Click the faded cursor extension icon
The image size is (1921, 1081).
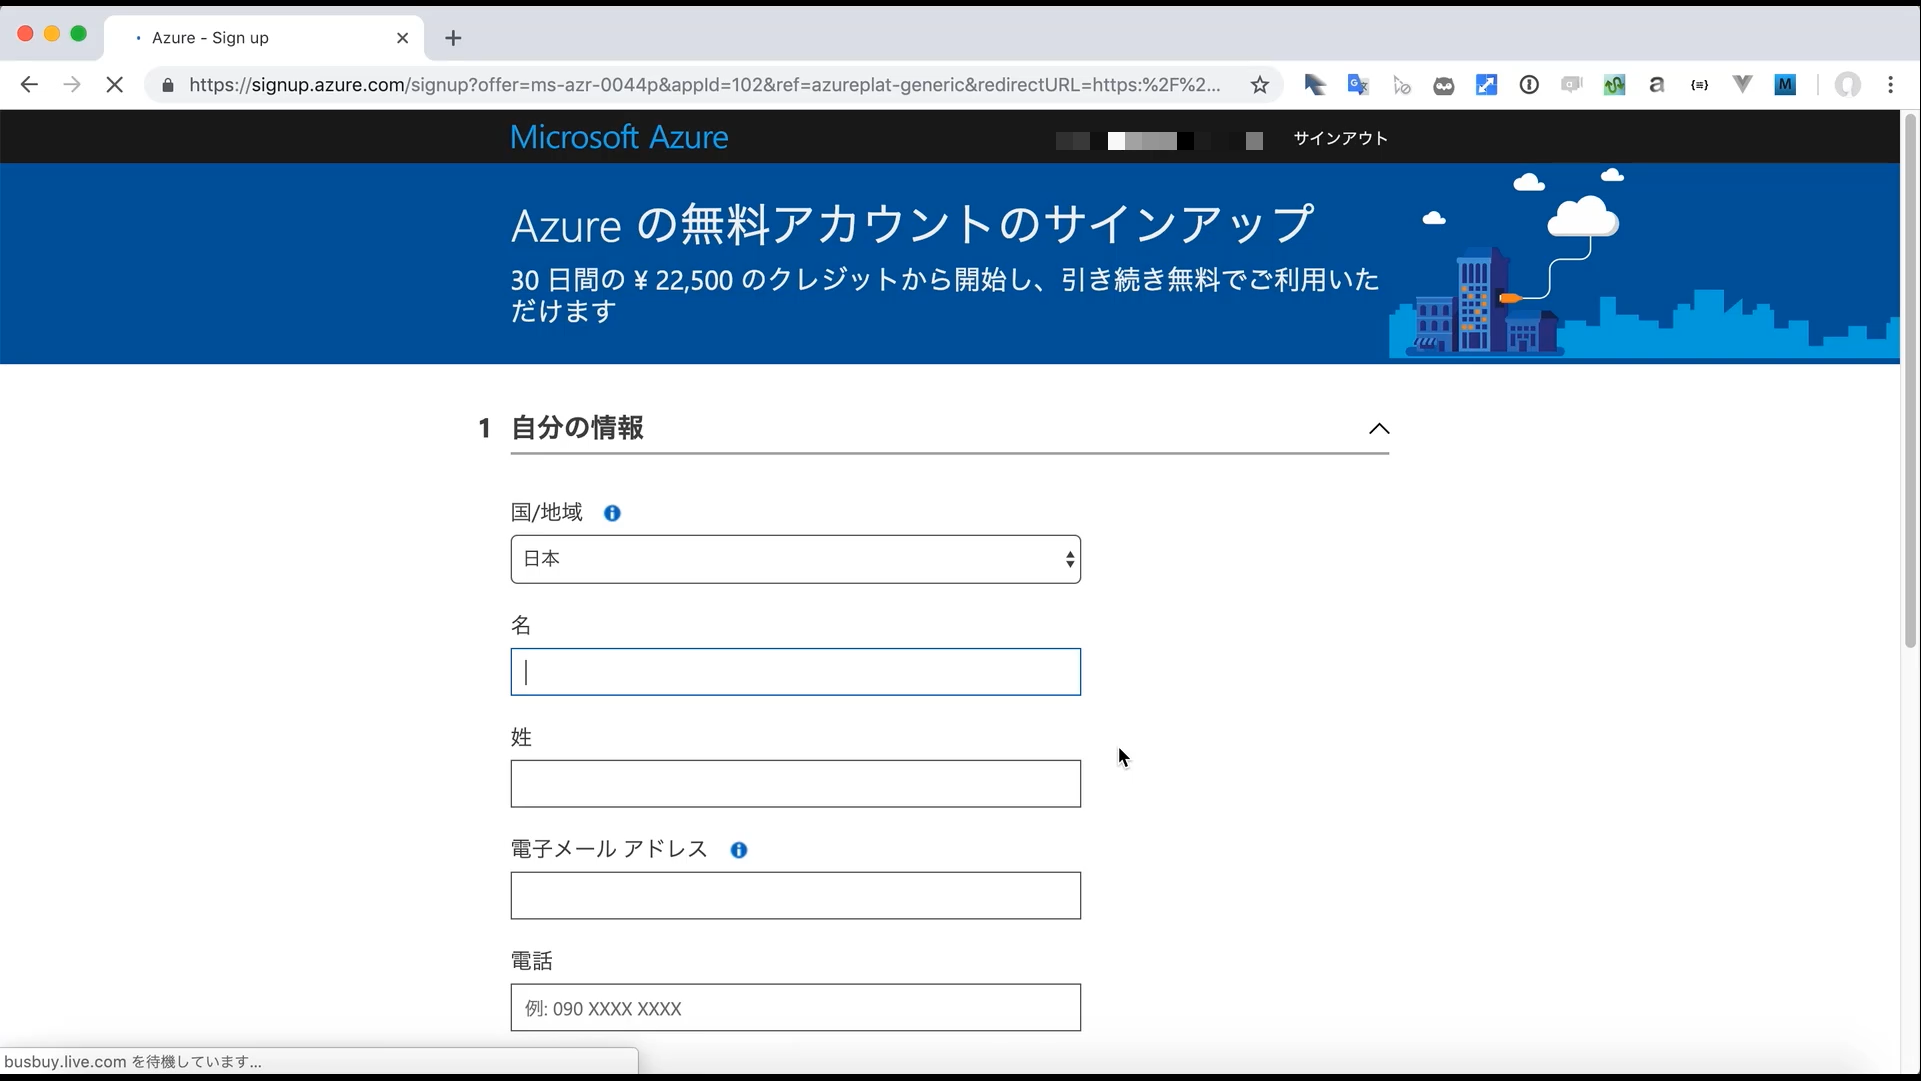pos(1401,86)
